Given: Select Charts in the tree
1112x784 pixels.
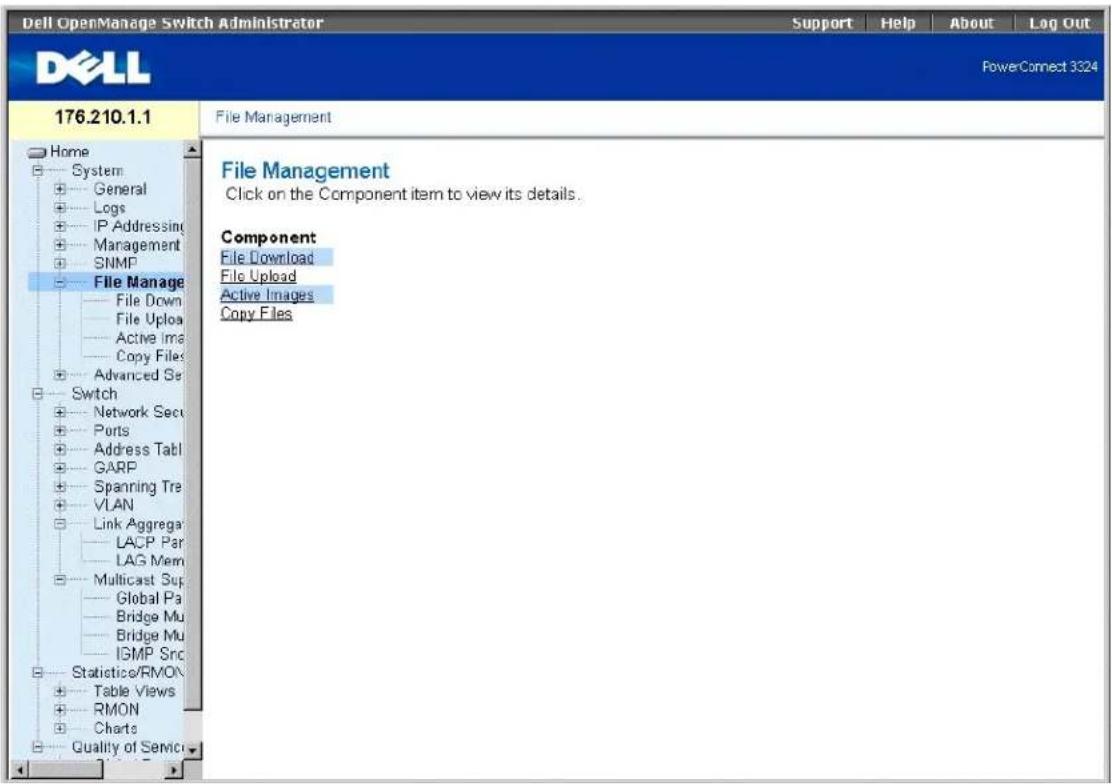Looking at the screenshot, I should pos(116,728).
